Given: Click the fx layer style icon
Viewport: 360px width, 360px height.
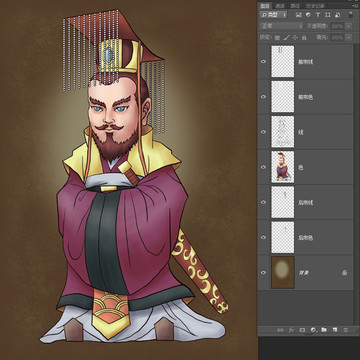Looking at the screenshot, I should 291,330.
